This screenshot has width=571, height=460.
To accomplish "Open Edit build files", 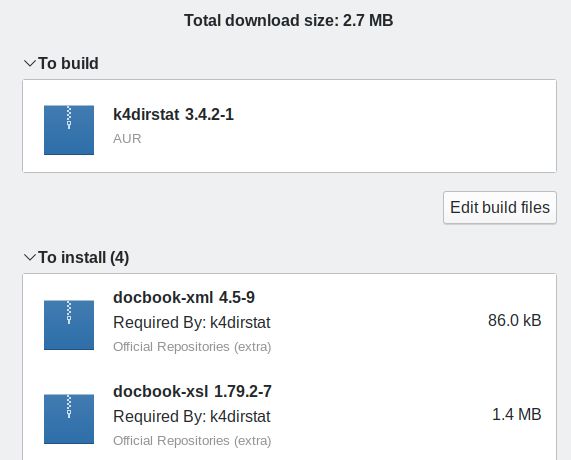I will click(500, 207).
